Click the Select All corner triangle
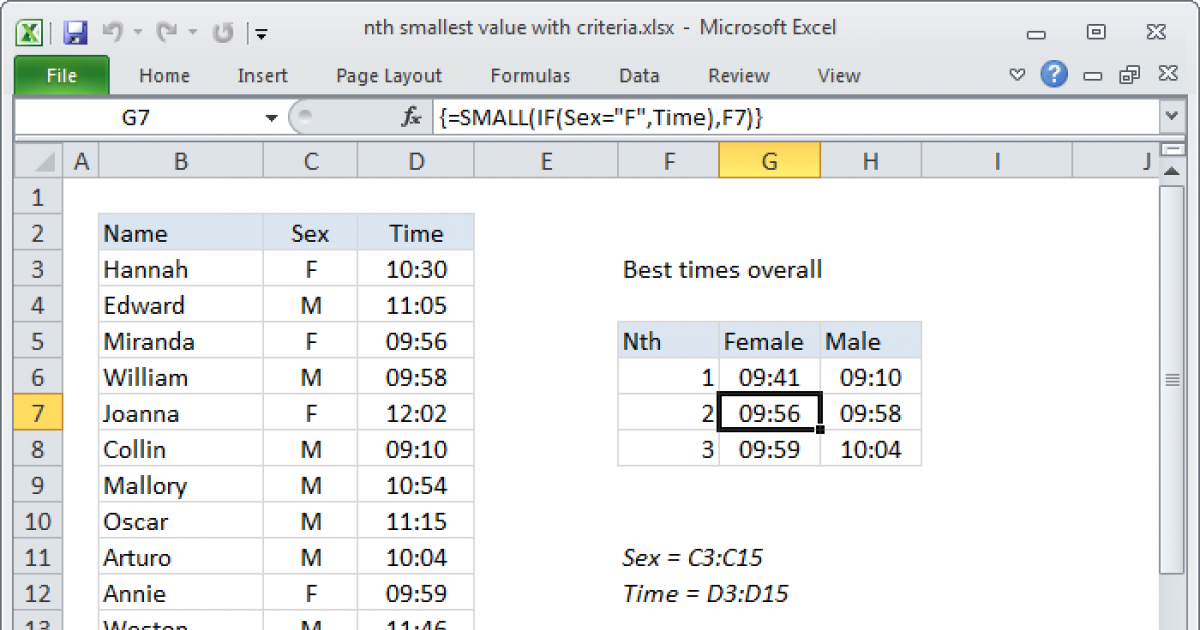Screen dimensions: 1200x630 tap(39, 161)
